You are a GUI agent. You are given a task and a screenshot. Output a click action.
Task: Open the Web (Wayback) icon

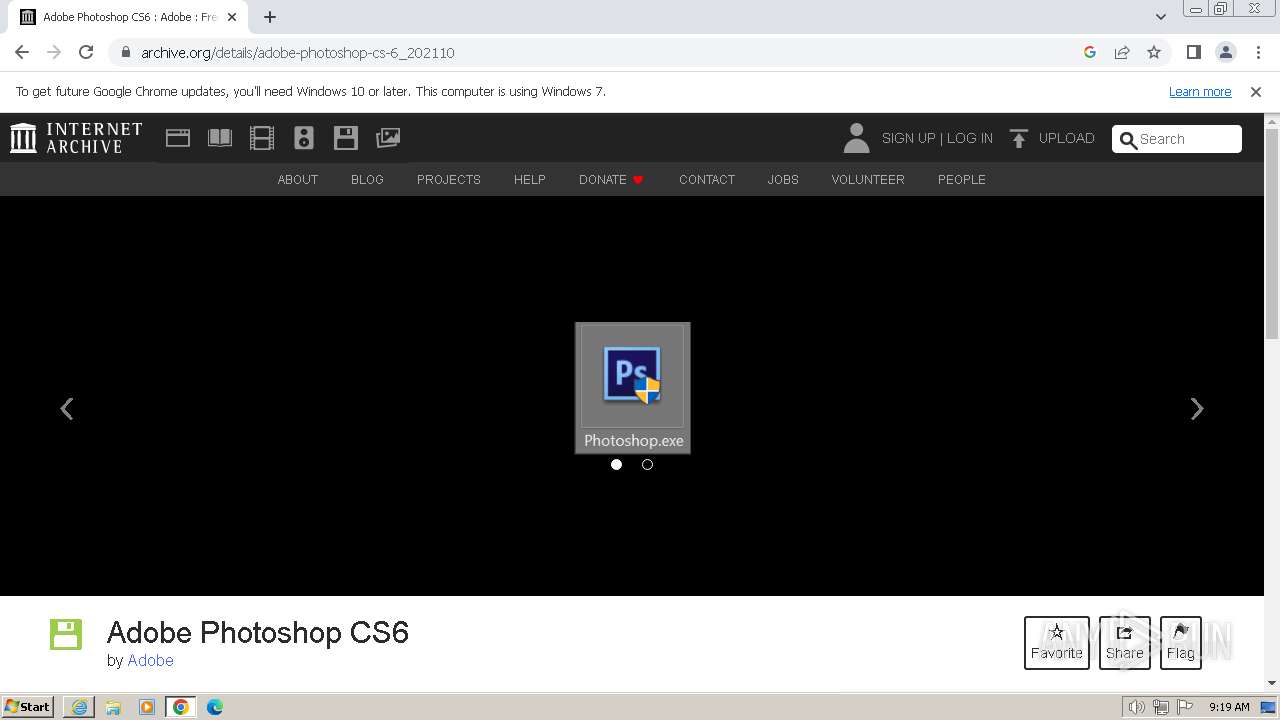(x=178, y=138)
